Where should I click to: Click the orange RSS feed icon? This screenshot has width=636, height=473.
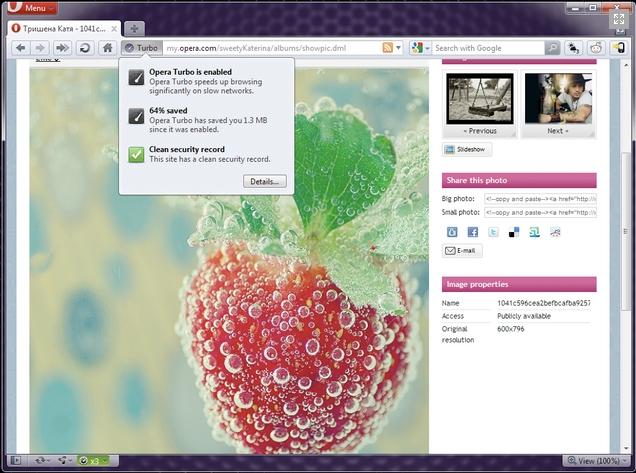387,48
